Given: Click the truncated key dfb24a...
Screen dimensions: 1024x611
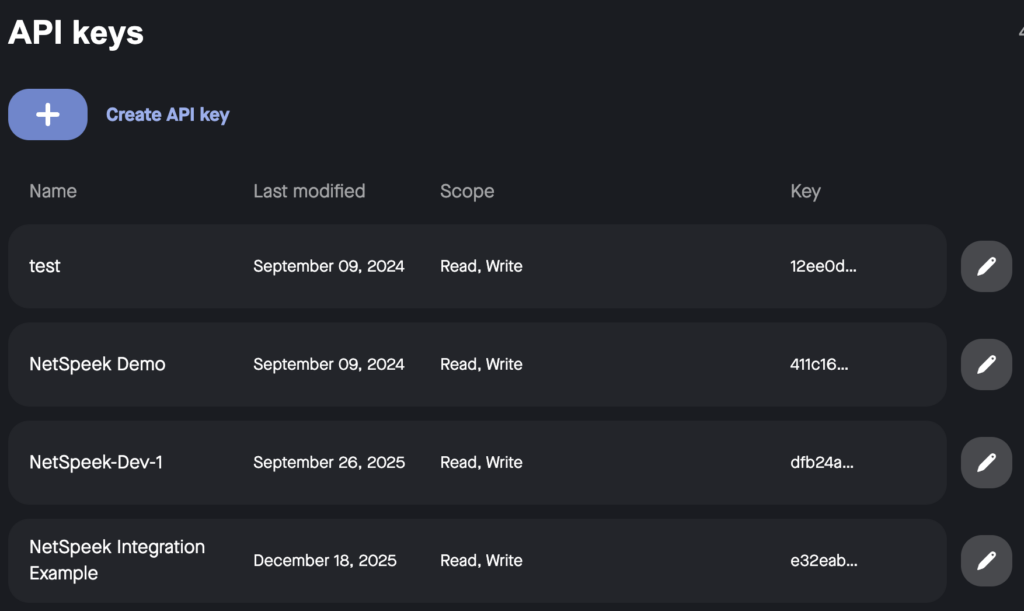Looking at the screenshot, I should coord(822,462).
